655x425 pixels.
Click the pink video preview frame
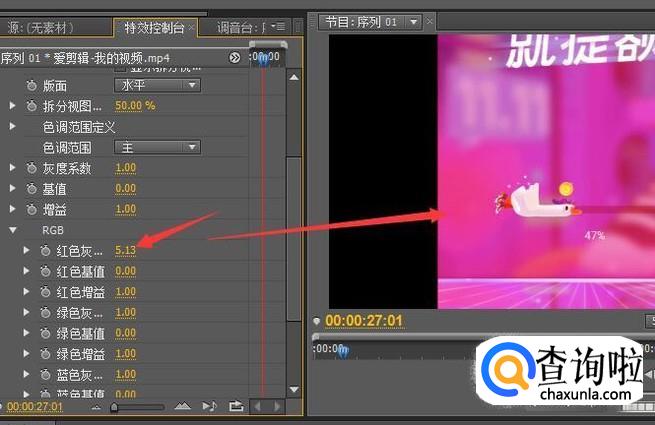(546, 171)
